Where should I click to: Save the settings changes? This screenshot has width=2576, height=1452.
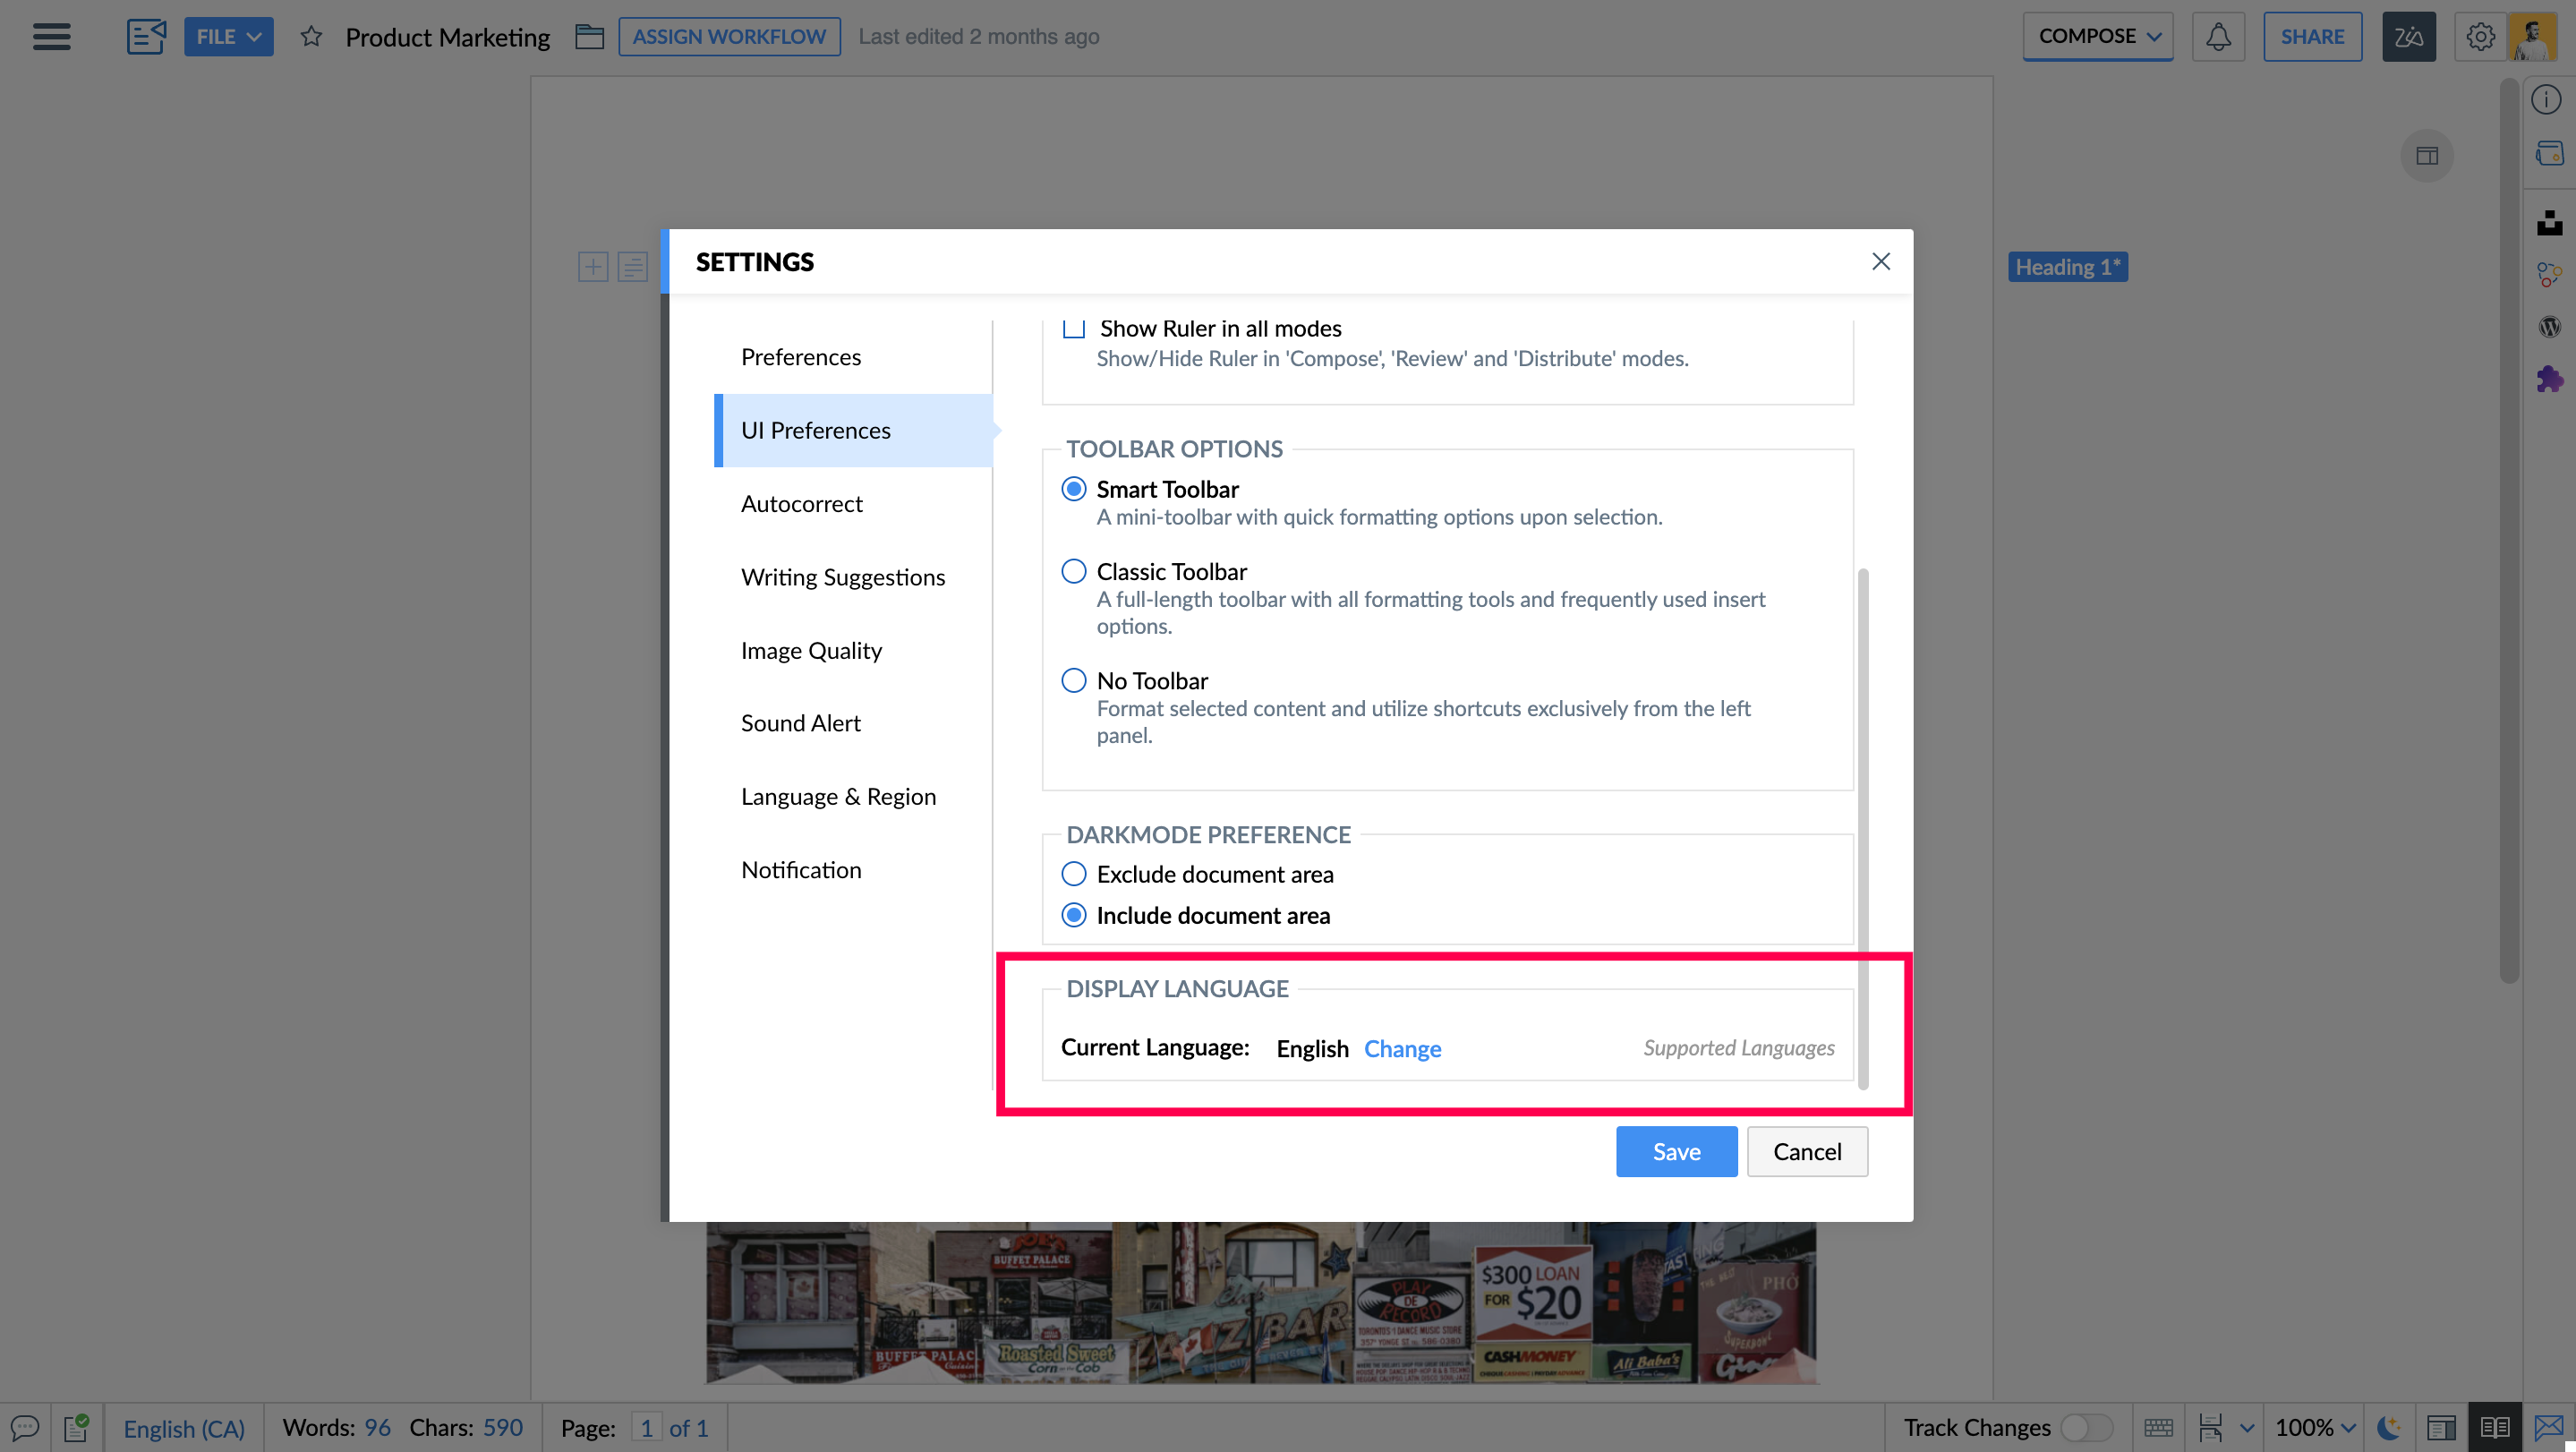1676,1151
